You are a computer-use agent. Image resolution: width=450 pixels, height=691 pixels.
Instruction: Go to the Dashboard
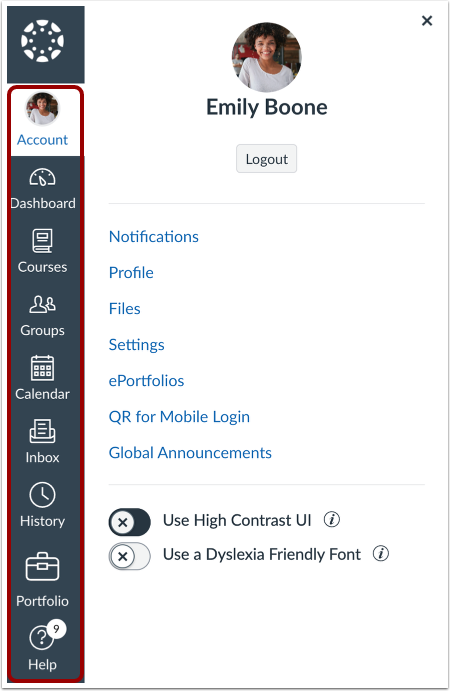[43, 189]
